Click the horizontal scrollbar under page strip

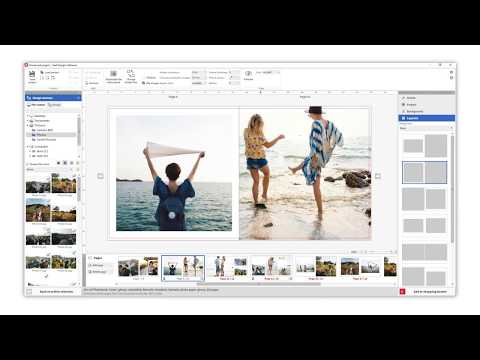coord(258,284)
